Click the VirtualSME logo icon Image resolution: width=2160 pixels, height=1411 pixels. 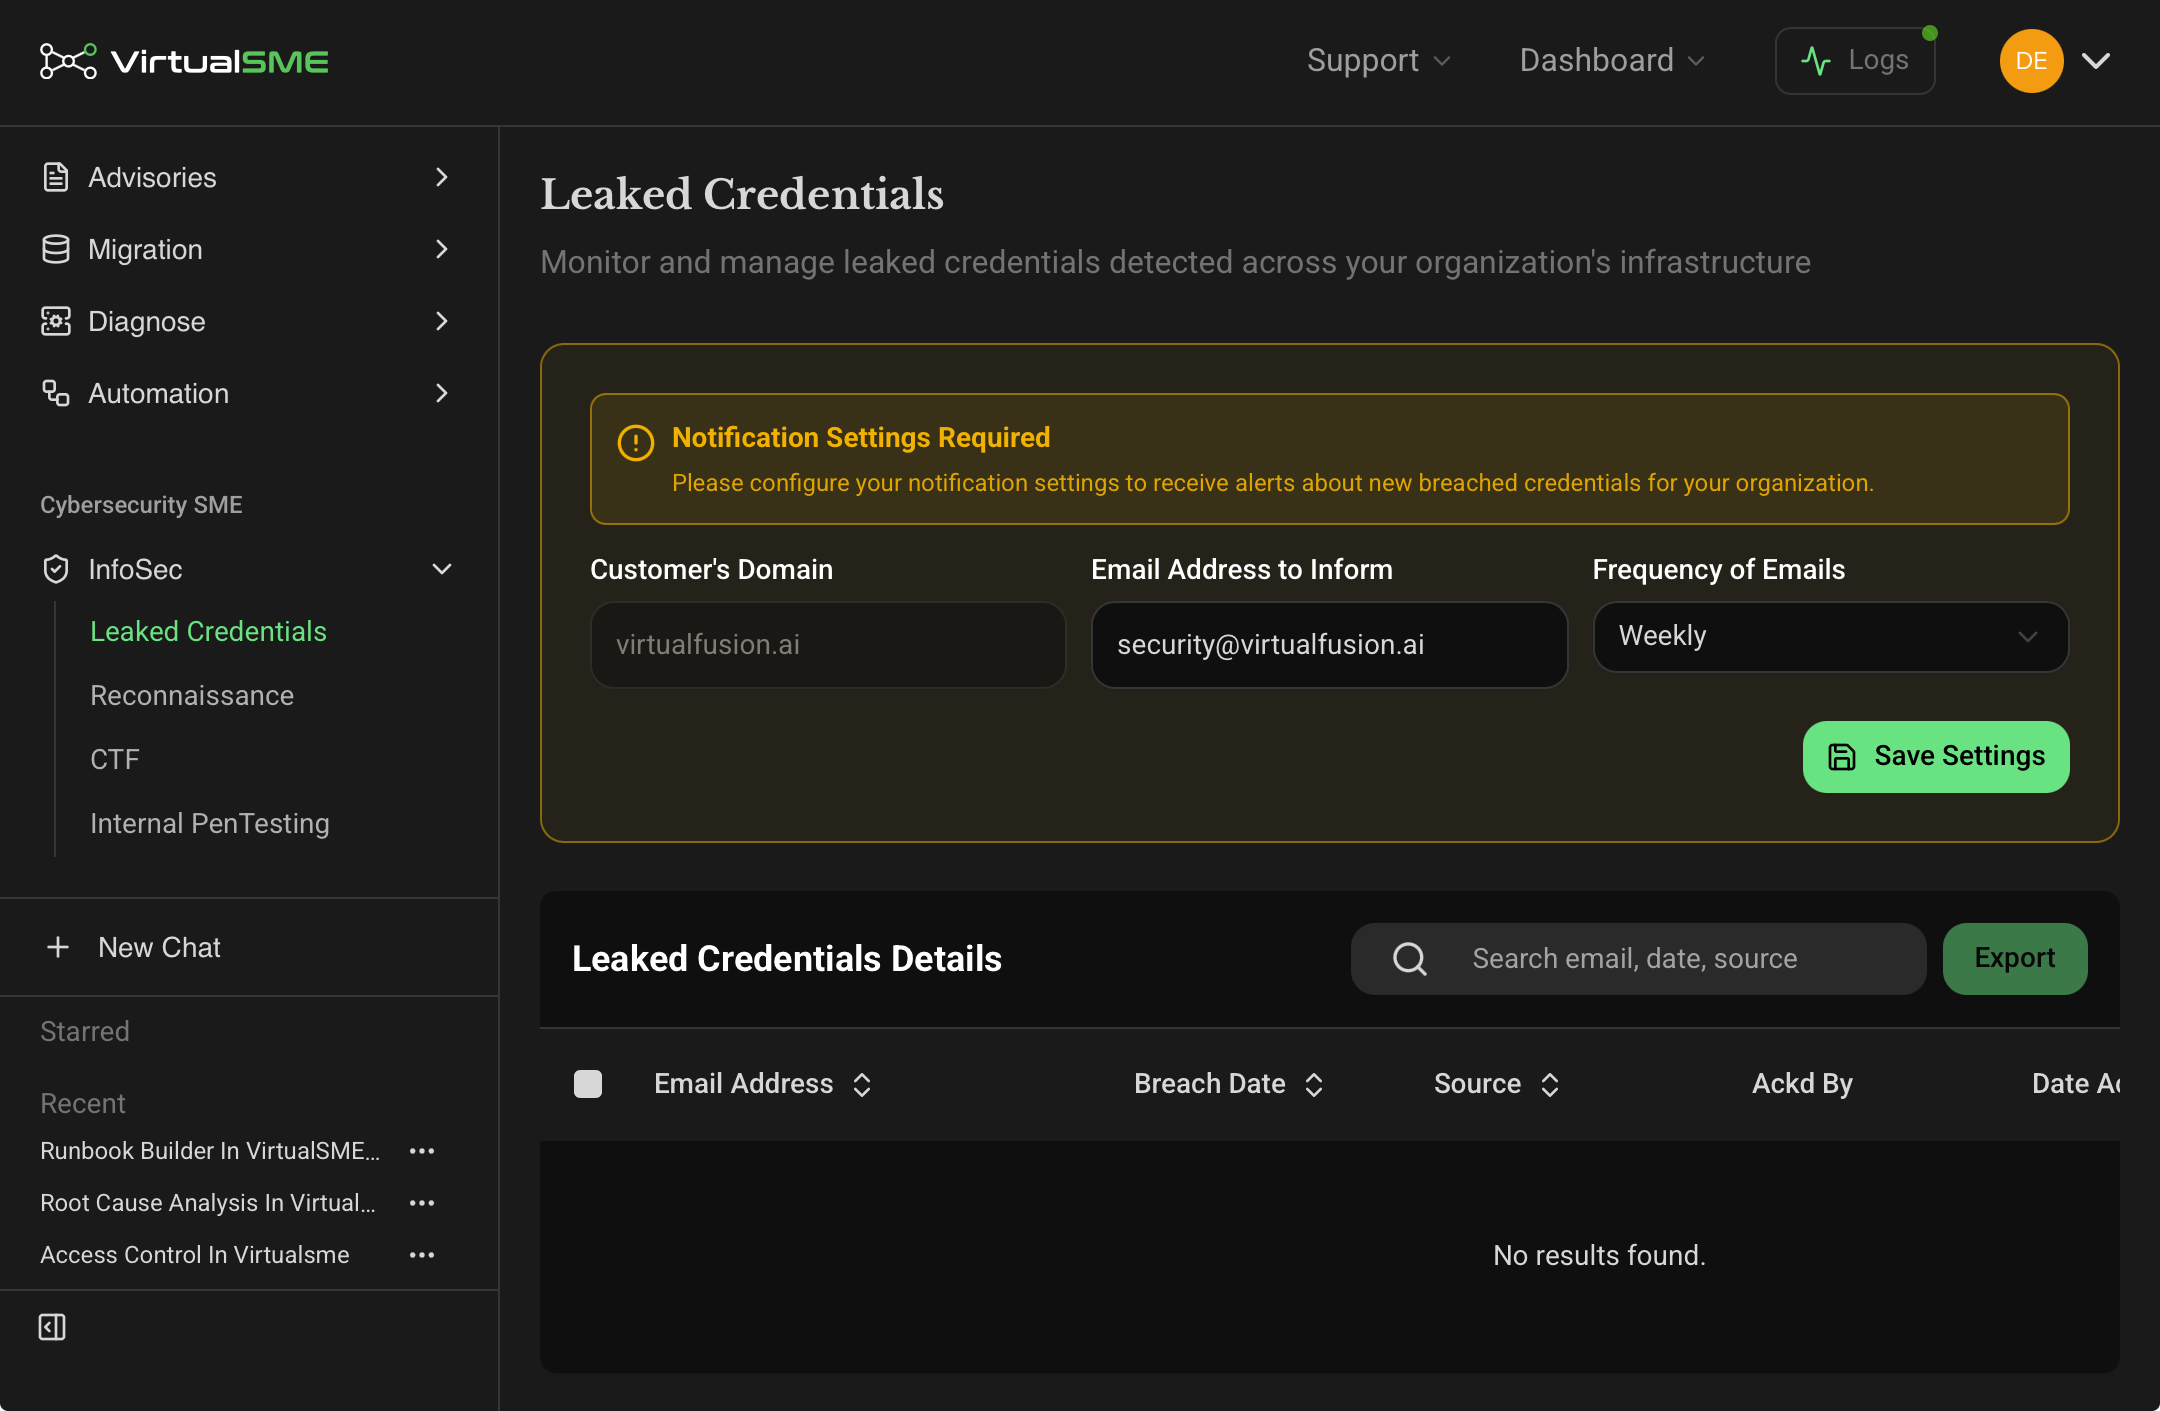68,61
